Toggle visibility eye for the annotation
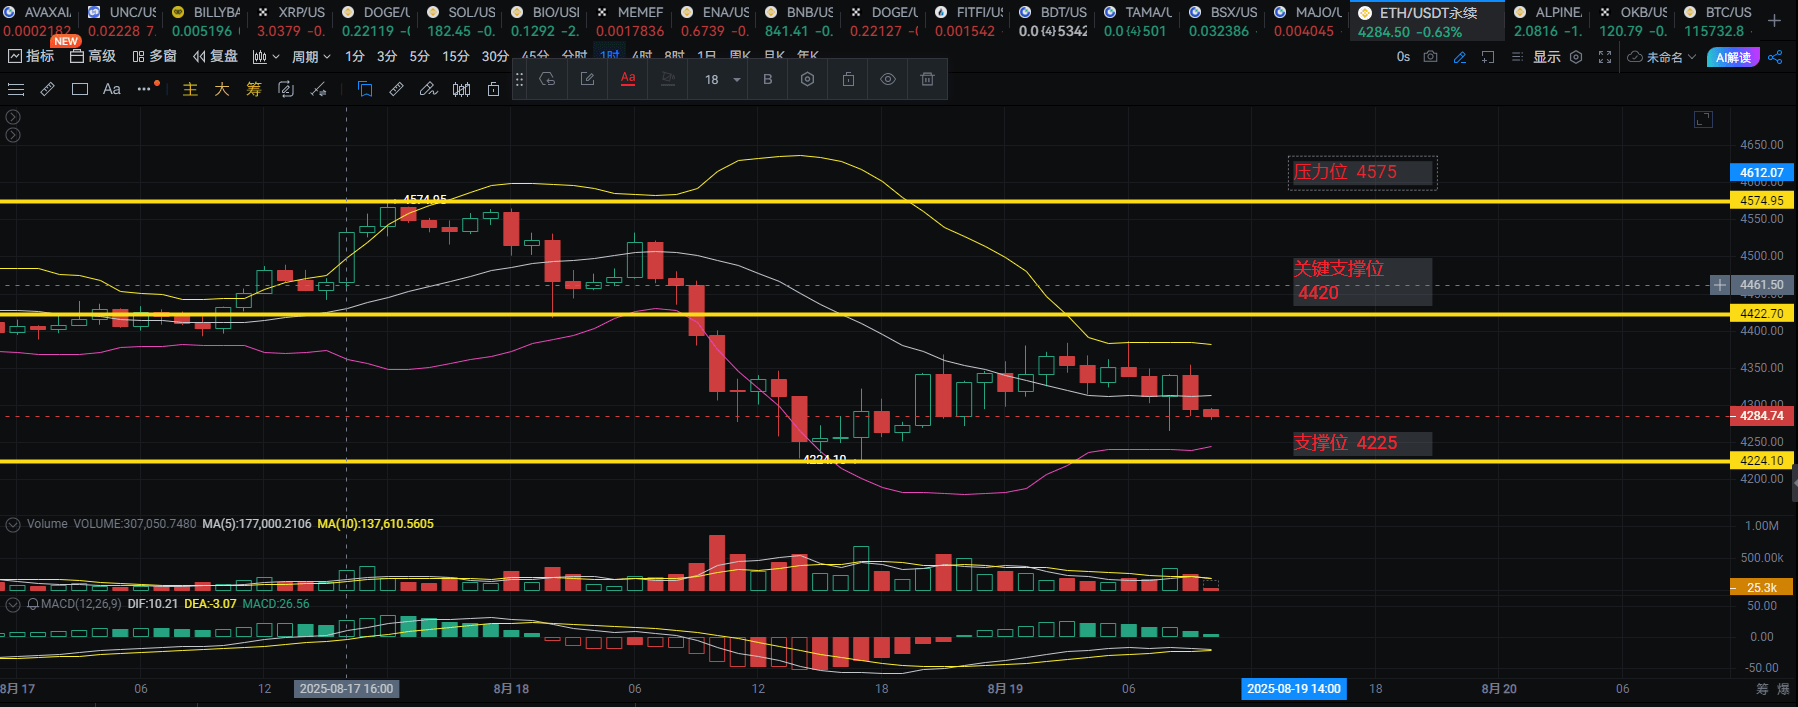The height and width of the screenshot is (707, 1798). [888, 79]
